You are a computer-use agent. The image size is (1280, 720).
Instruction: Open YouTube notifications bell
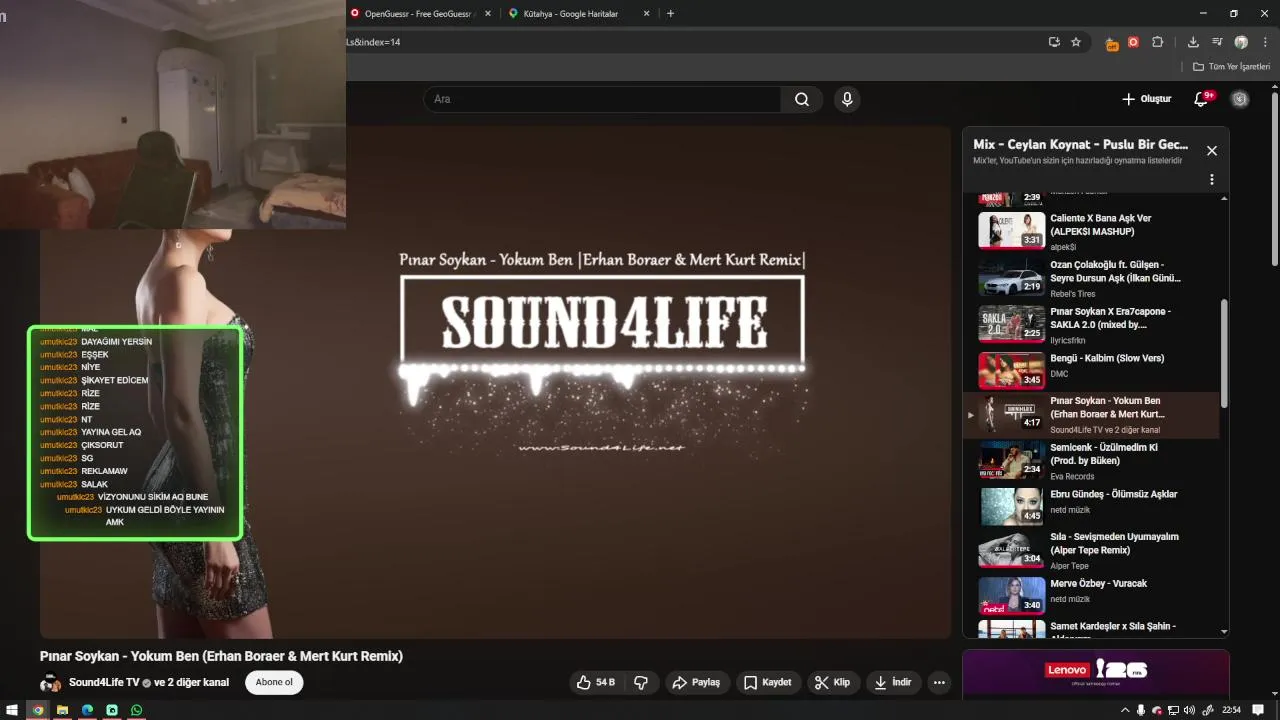tap(1203, 99)
